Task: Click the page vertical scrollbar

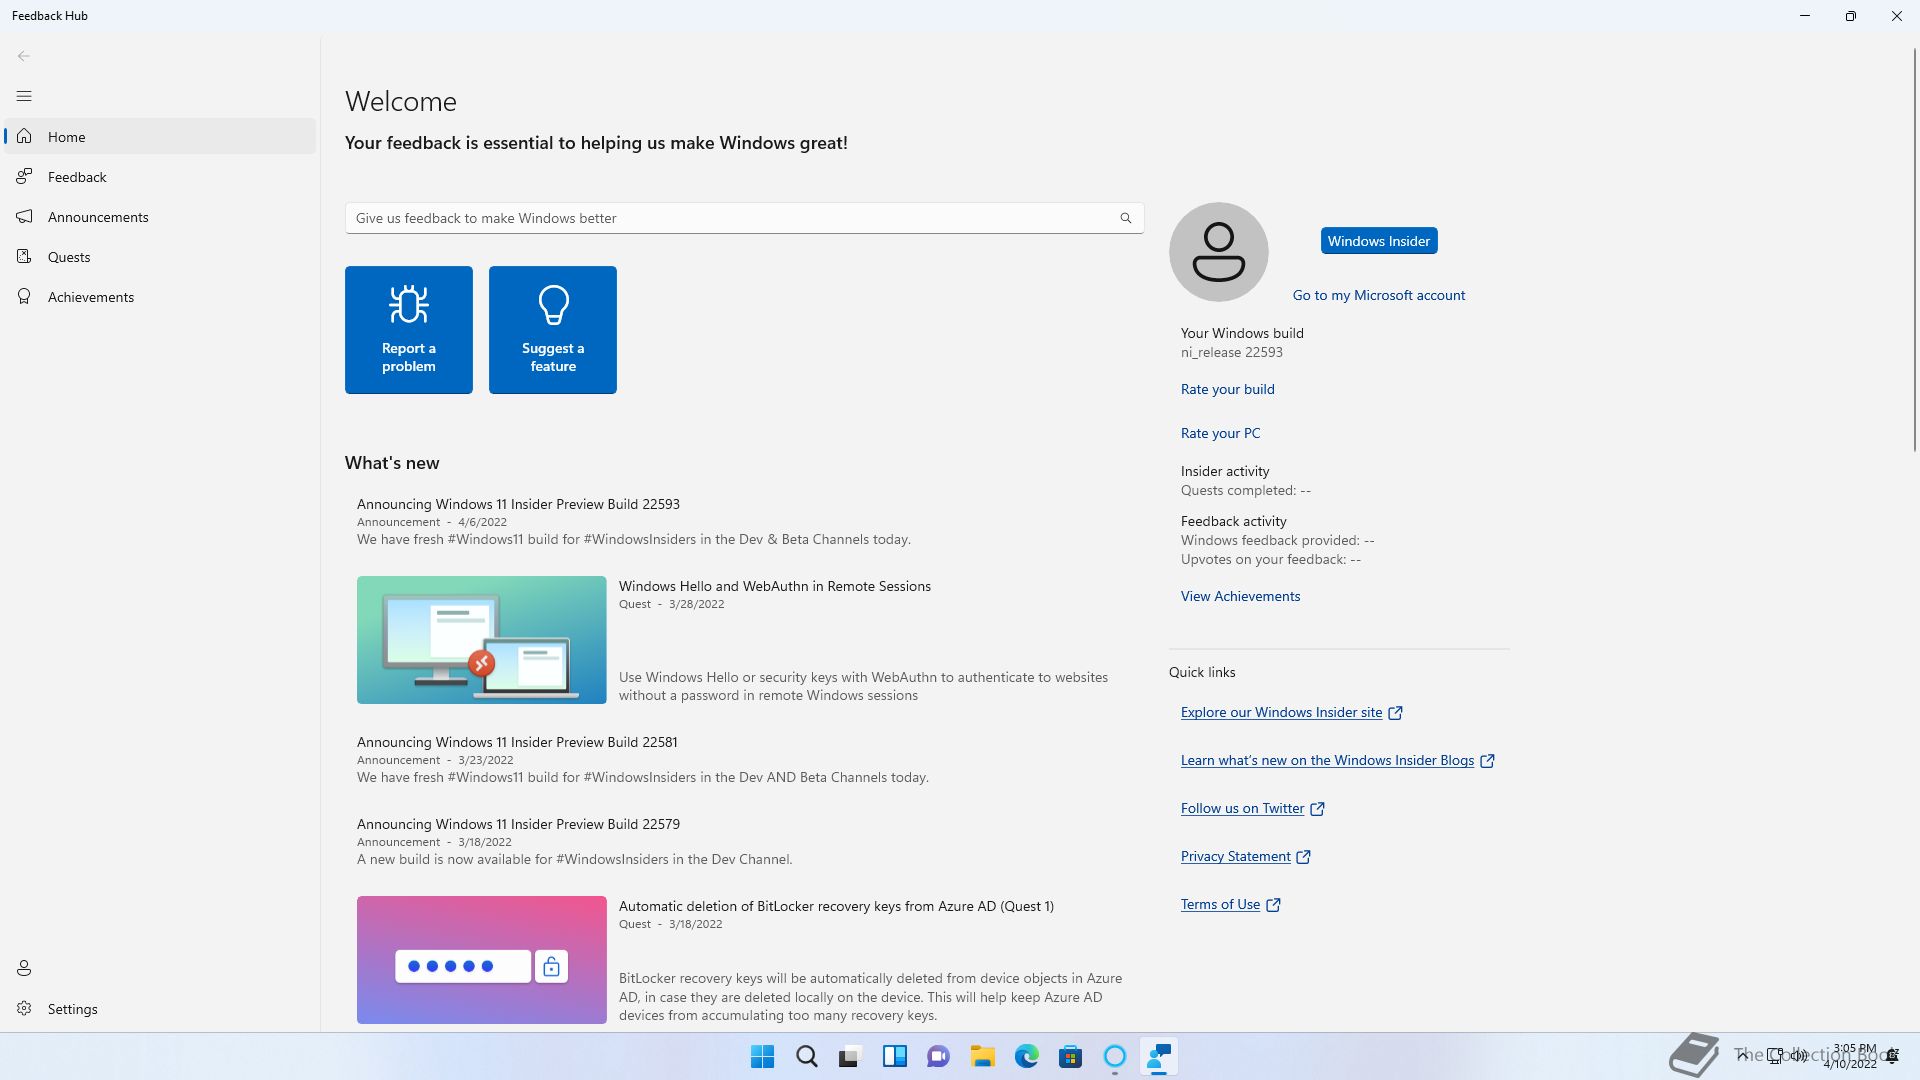Action: [x=1914, y=250]
